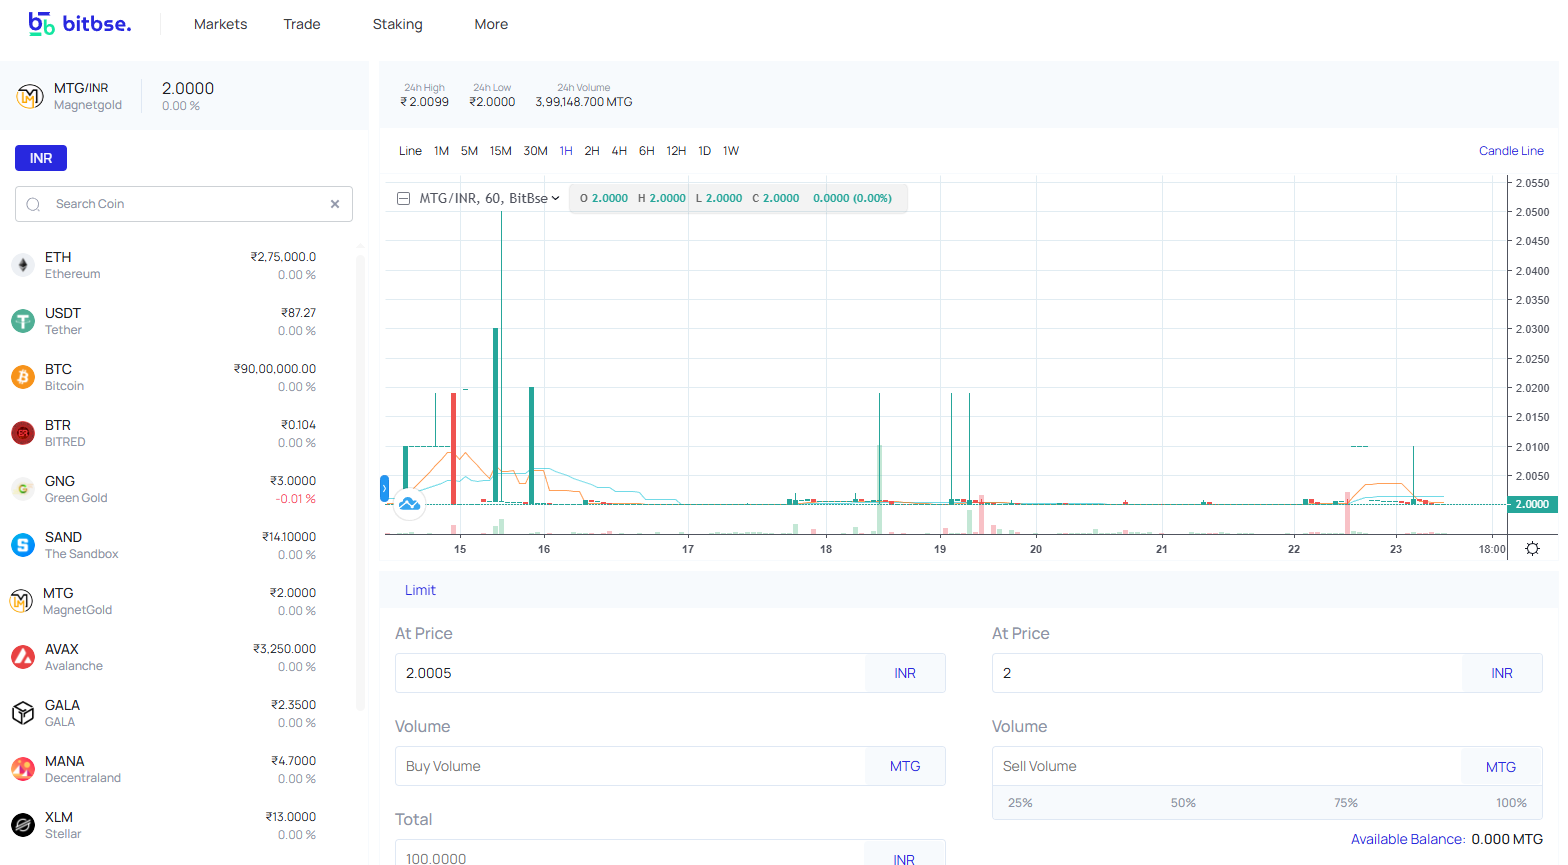Image resolution: width=1568 pixels, height=865 pixels.
Task: Click the Sandbox SAND icon
Action: pyautogui.click(x=23, y=545)
